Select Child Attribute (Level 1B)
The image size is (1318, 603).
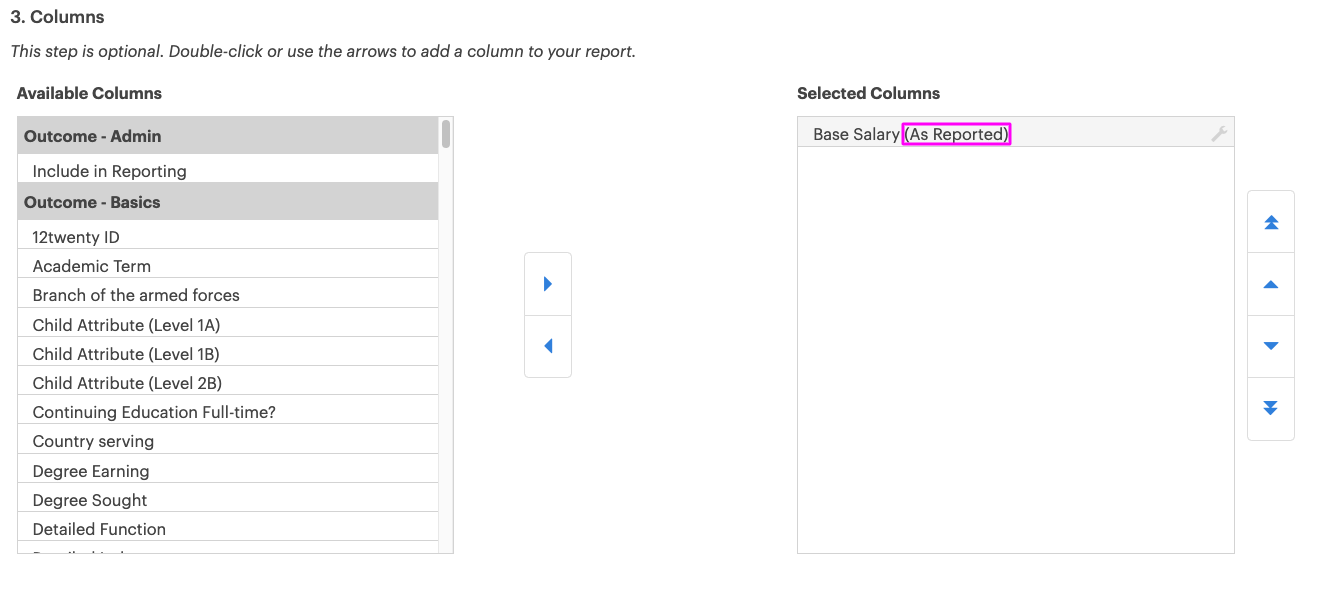point(126,354)
